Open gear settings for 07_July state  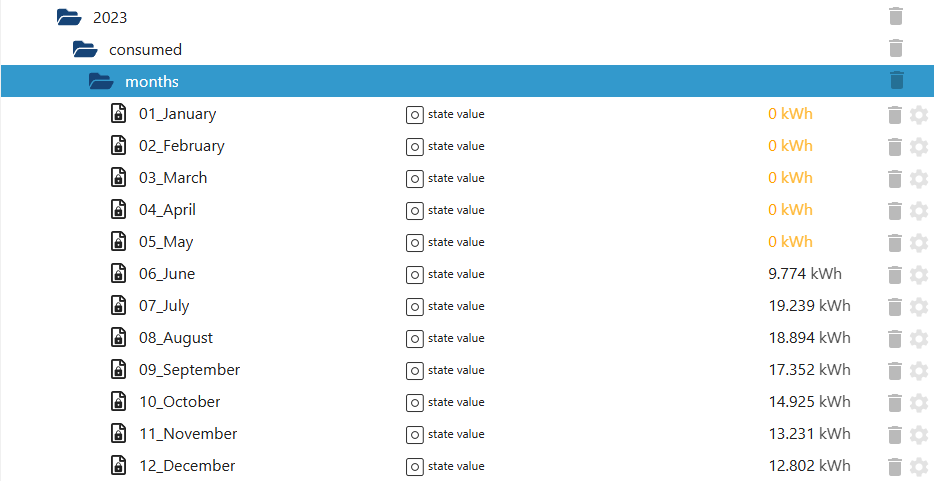tap(919, 307)
